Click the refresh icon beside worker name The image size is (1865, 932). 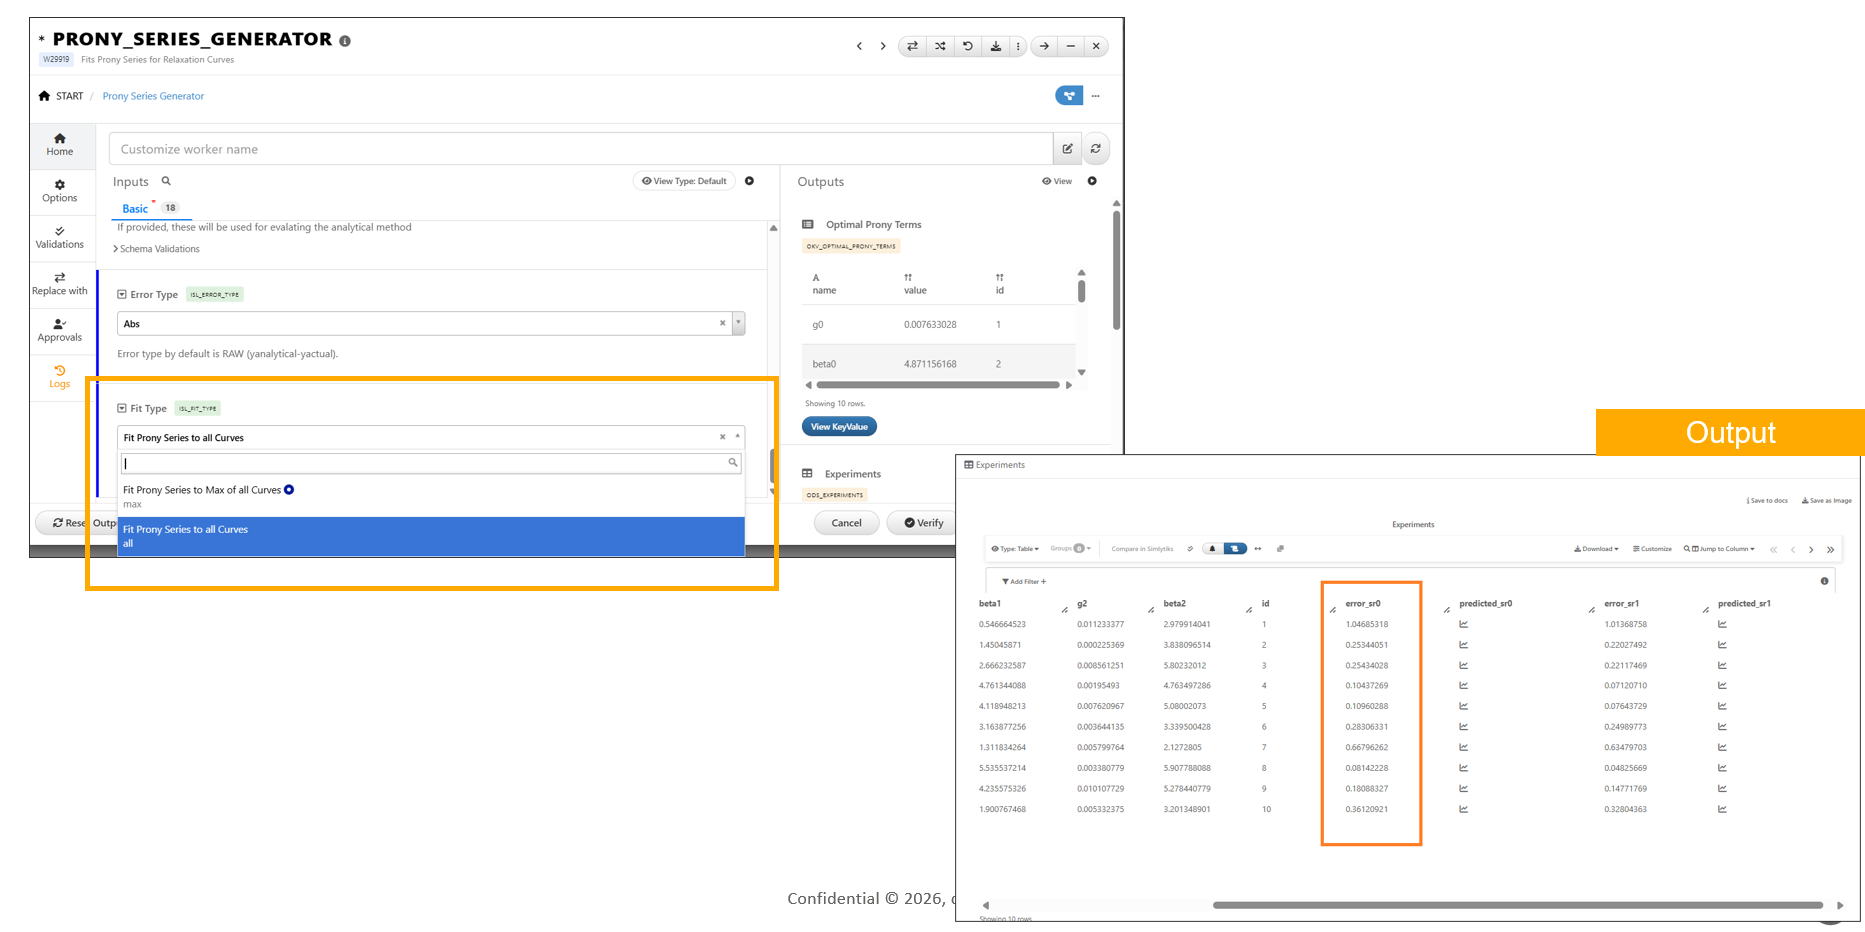(x=1096, y=149)
